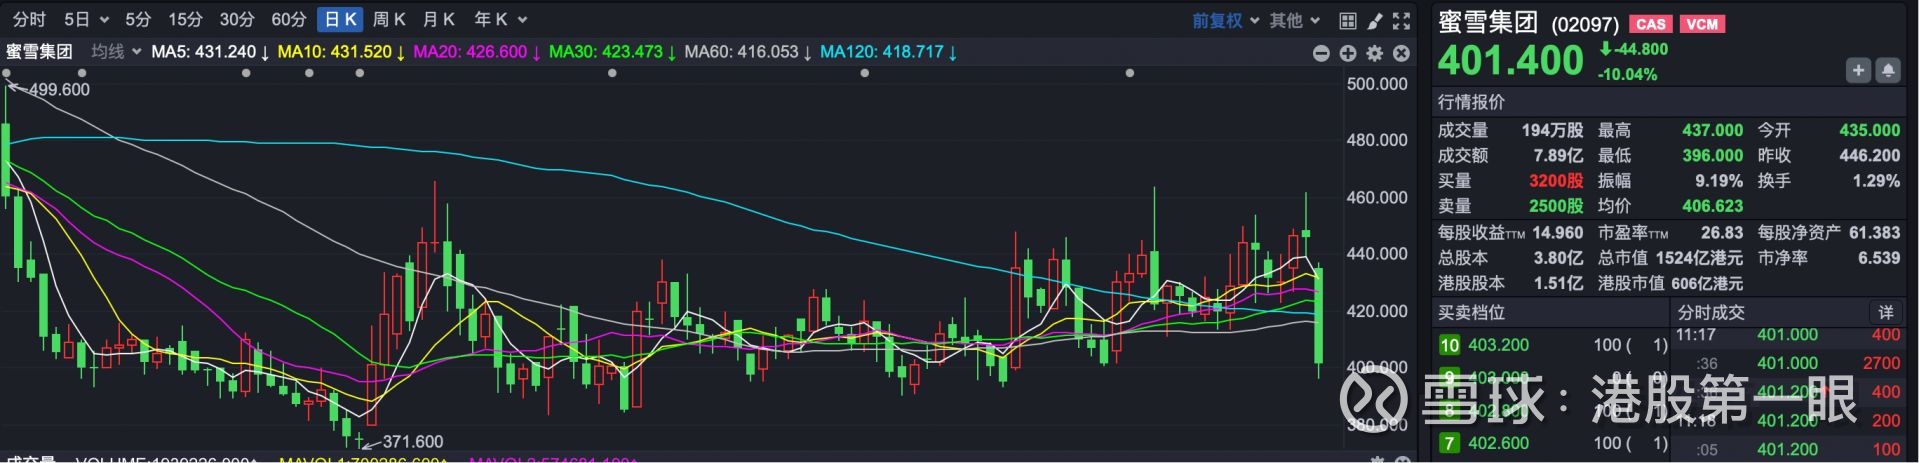Click the 最高 437.000 value
This screenshot has width=1919, height=463.
click(x=1712, y=131)
